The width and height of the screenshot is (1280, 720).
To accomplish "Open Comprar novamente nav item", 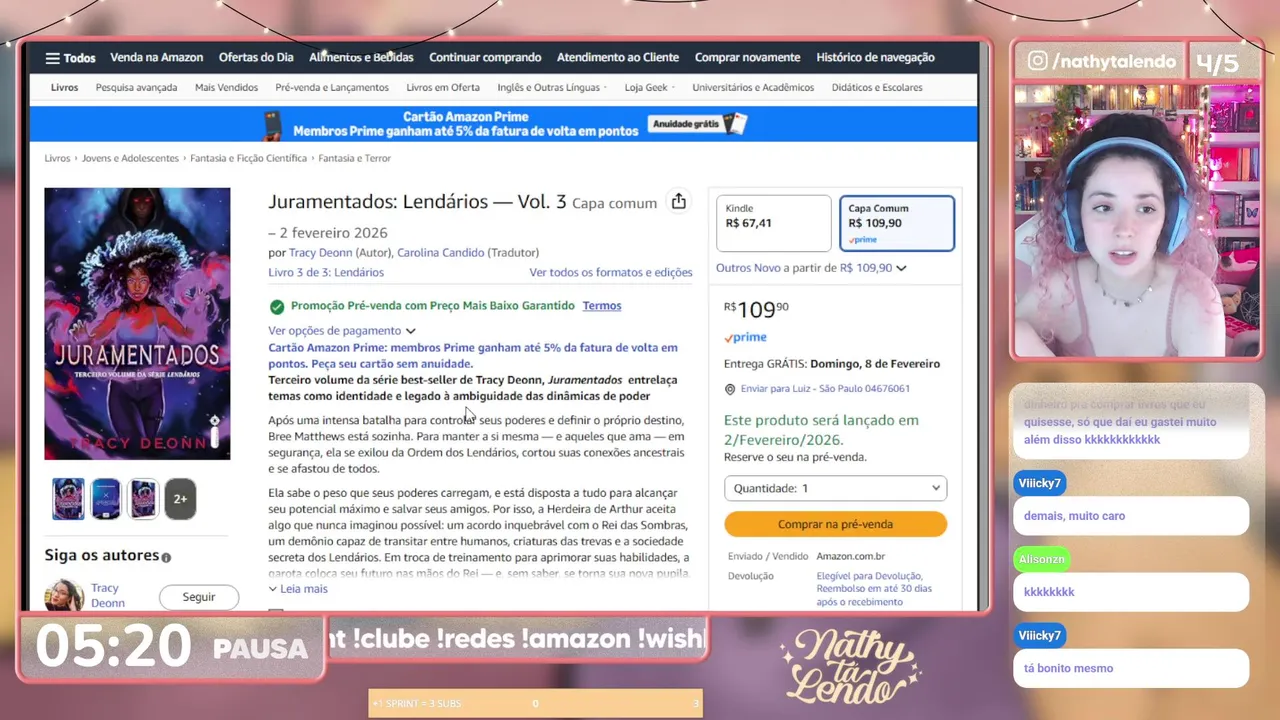I will tap(748, 58).
